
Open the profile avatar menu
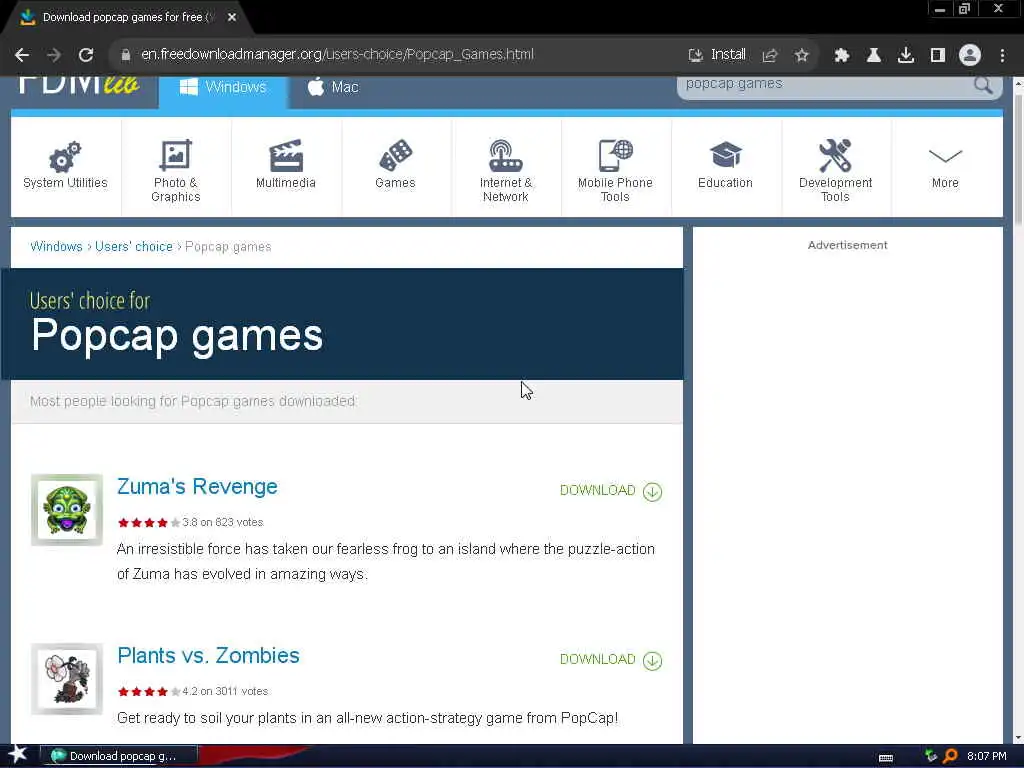970,56
